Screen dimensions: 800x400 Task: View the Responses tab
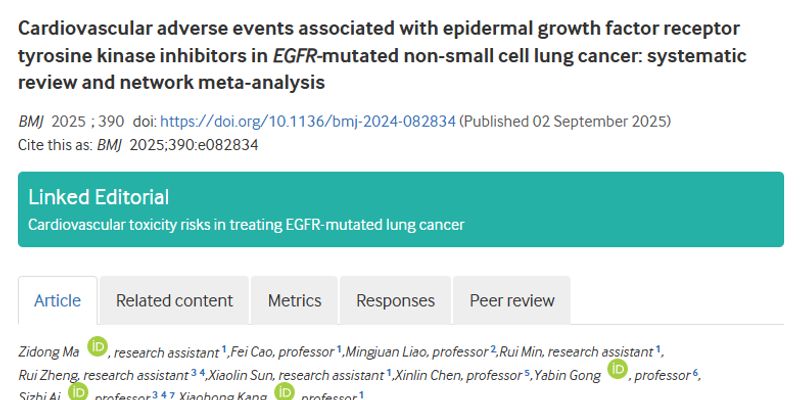pos(395,300)
